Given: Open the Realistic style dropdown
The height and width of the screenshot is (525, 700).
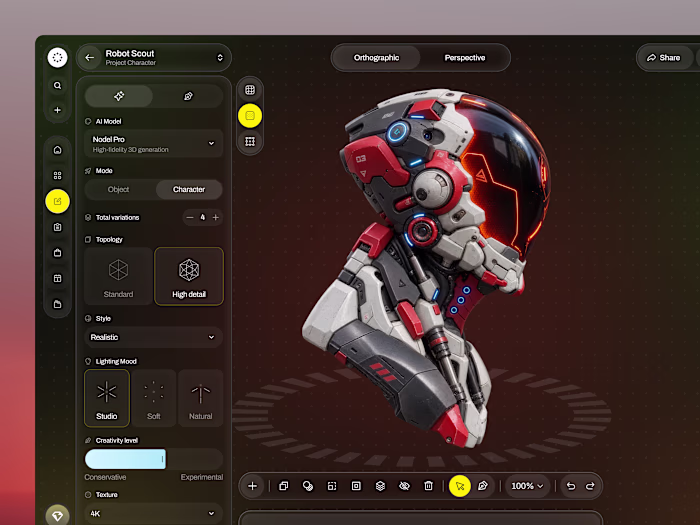Looking at the screenshot, I should coord(154,337).
